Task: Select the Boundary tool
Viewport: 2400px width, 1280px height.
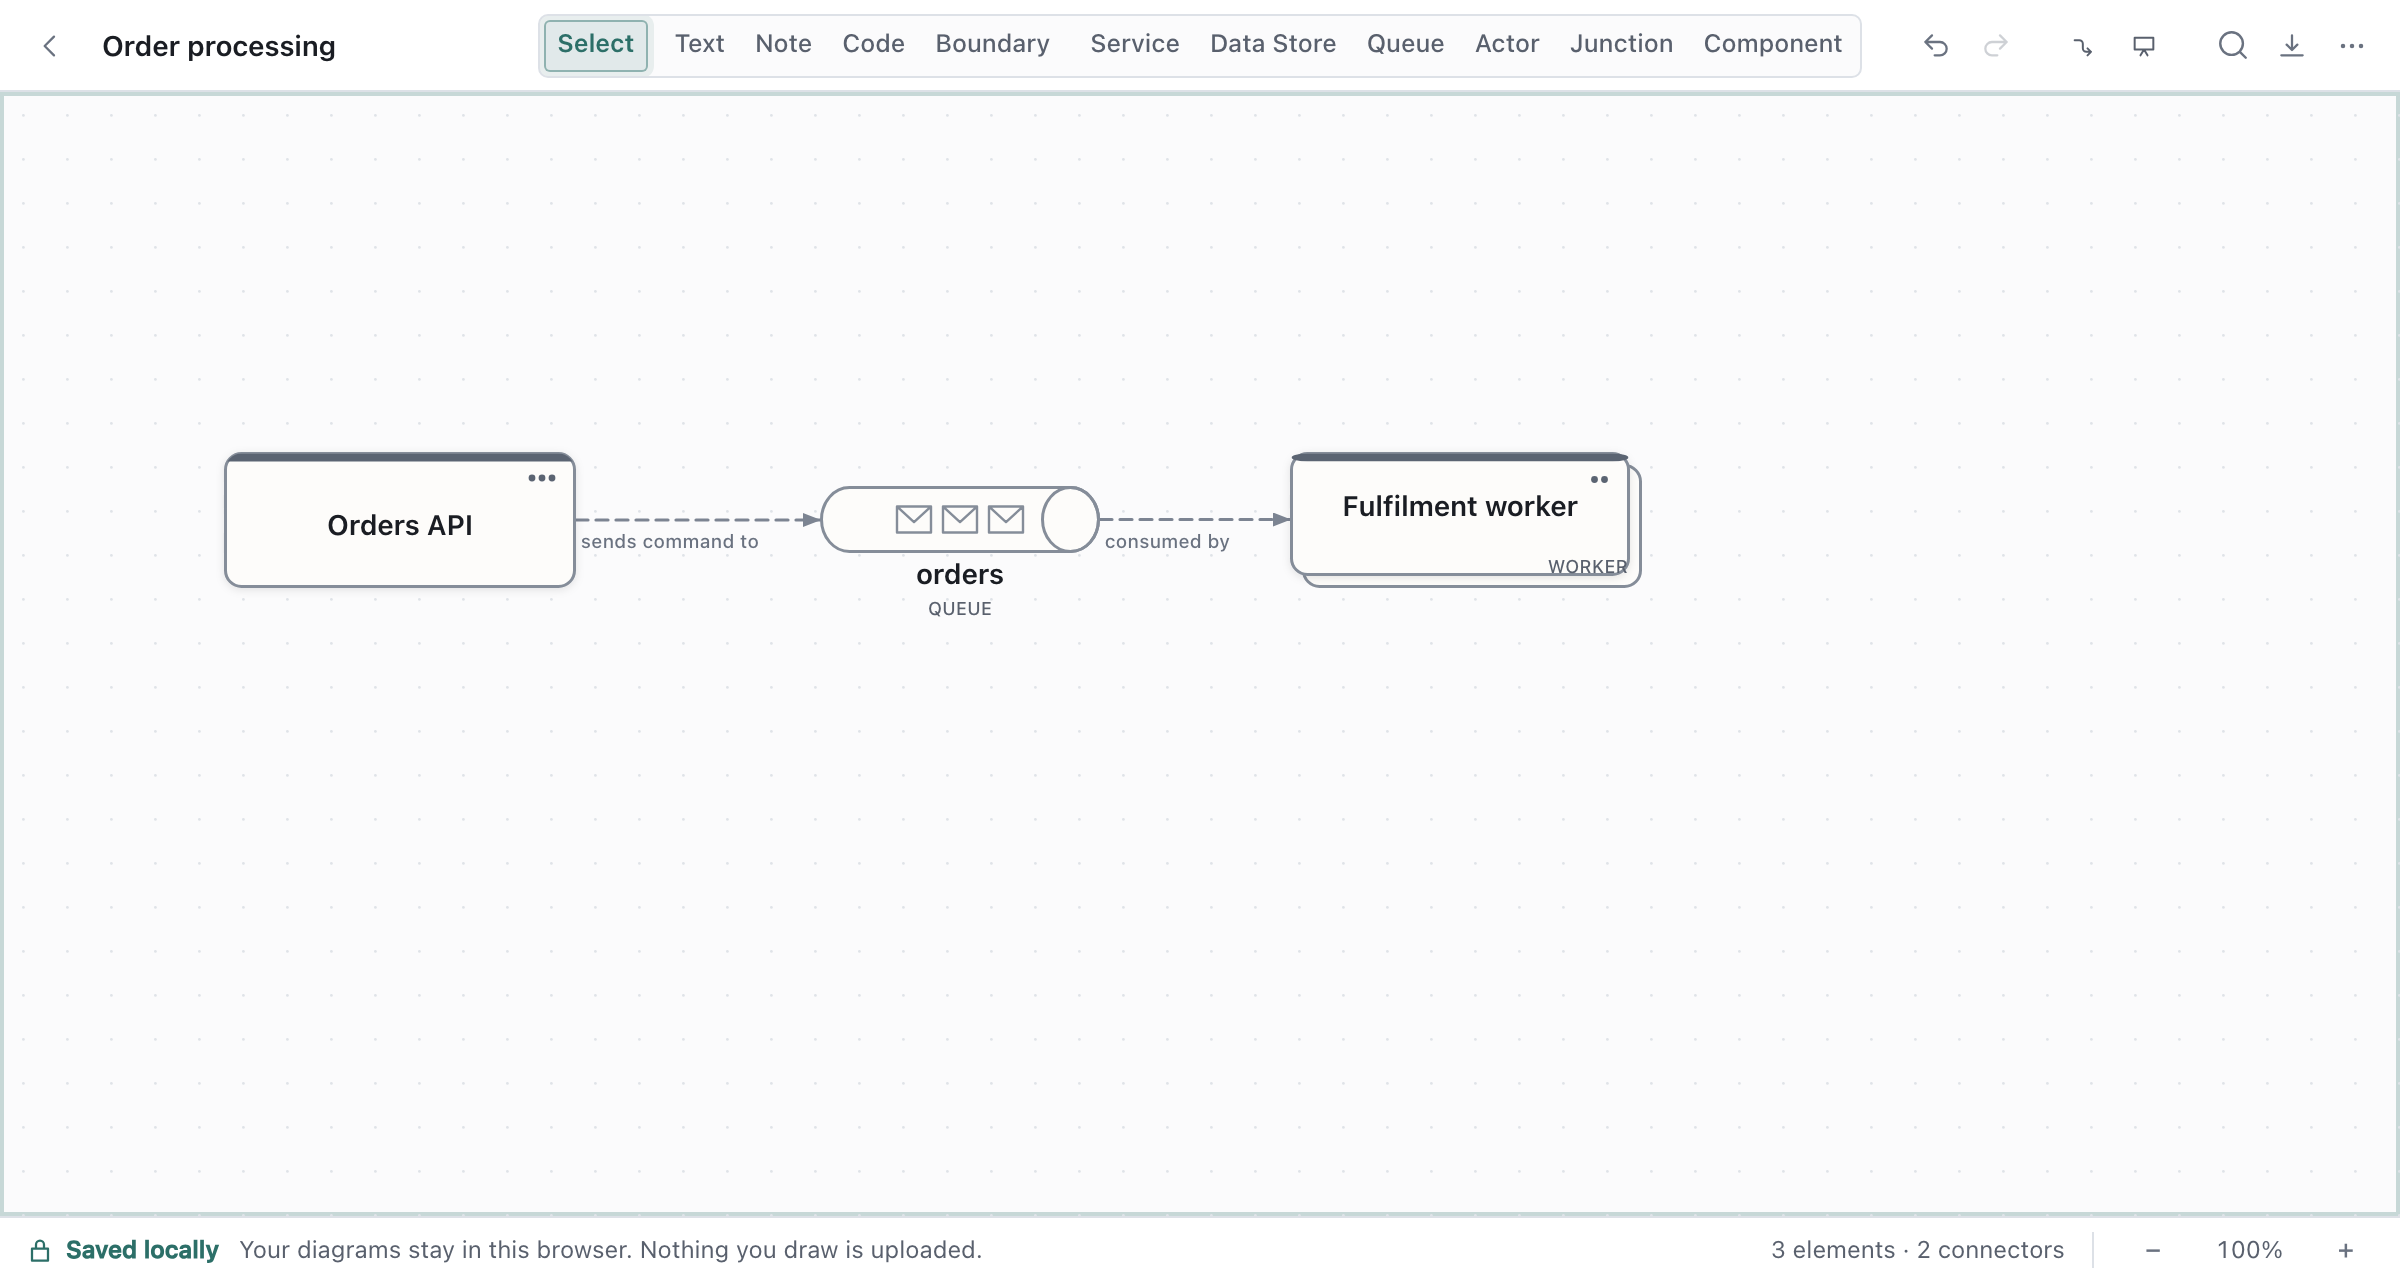Action: tap(993, 44)
